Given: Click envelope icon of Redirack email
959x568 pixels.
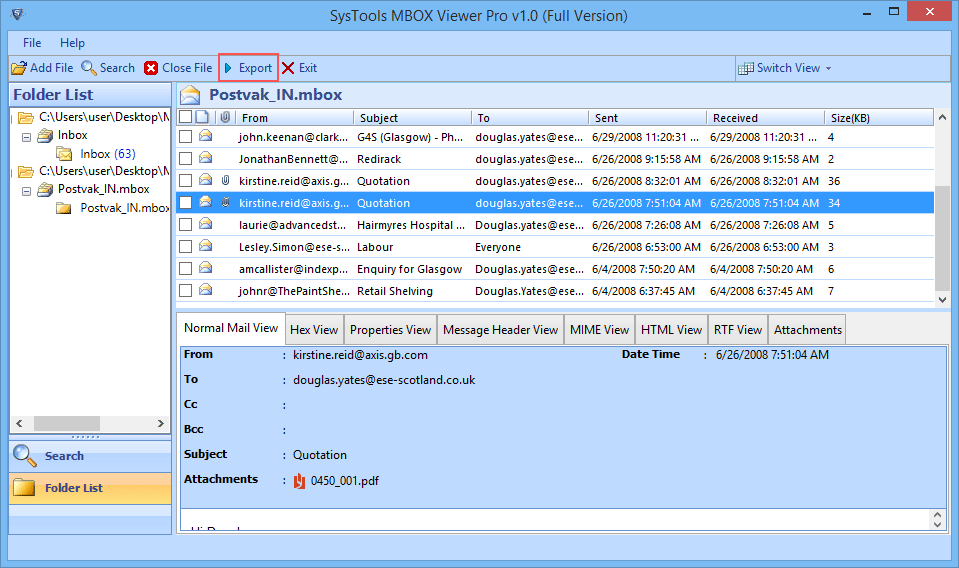Looking at the screenshot, I should coord(206,157).
